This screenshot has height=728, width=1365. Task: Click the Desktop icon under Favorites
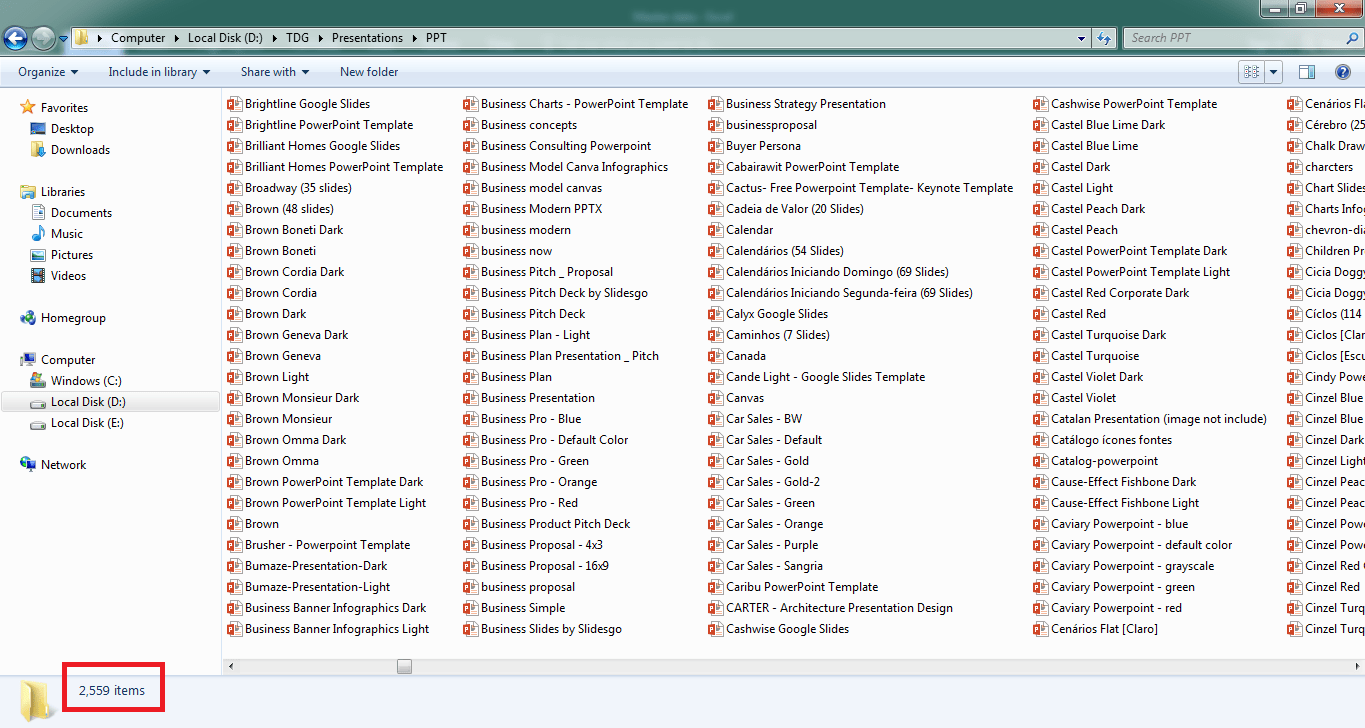(x=38, y=129)
